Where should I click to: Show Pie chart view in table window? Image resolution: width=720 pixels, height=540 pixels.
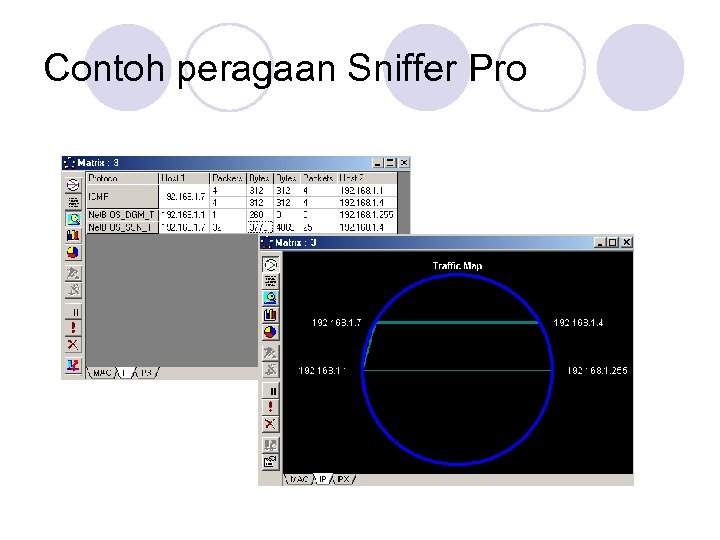[x=73, y=252]
